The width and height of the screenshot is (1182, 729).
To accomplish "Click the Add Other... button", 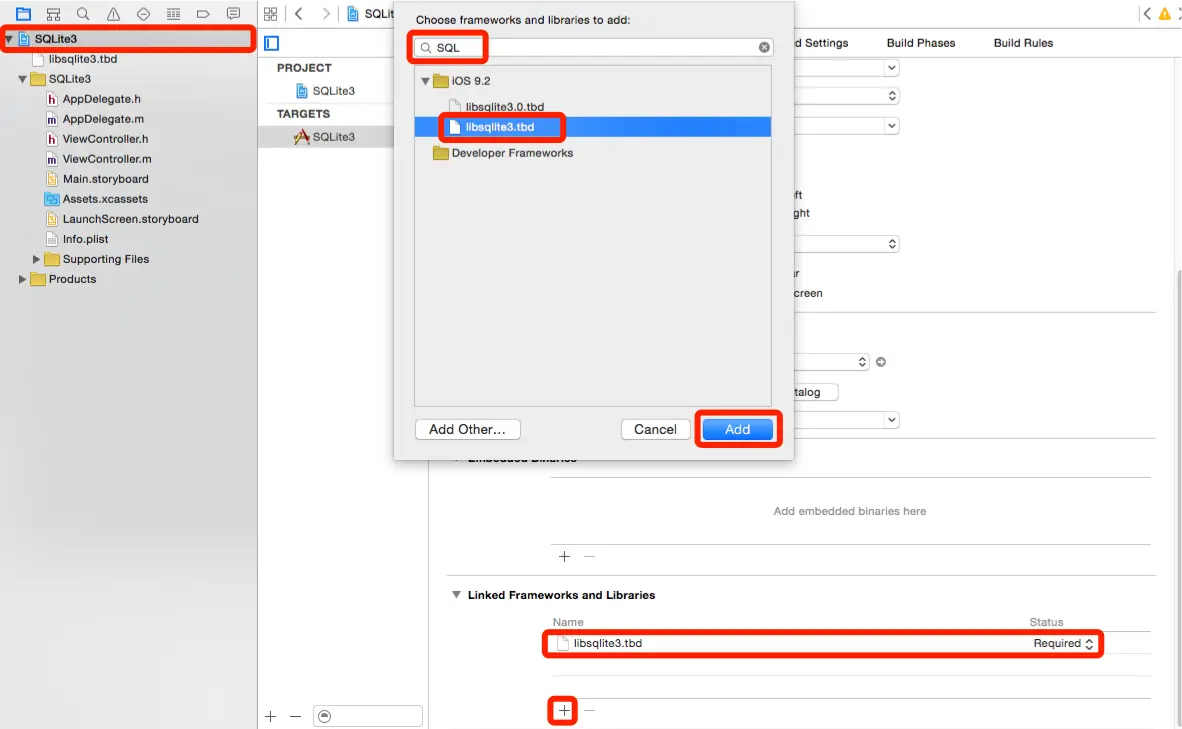I will pos(467,429).
